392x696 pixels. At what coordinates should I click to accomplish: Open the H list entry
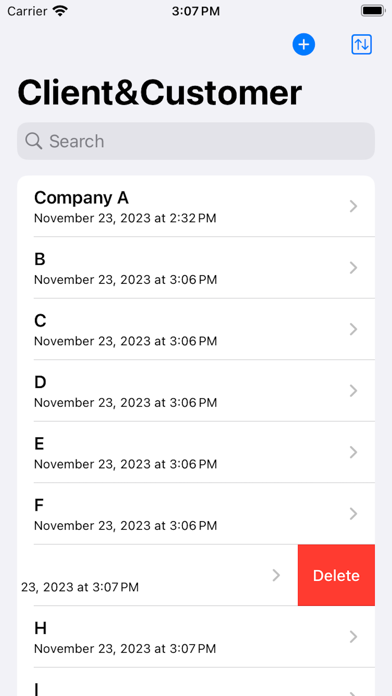tap(196, 637)
